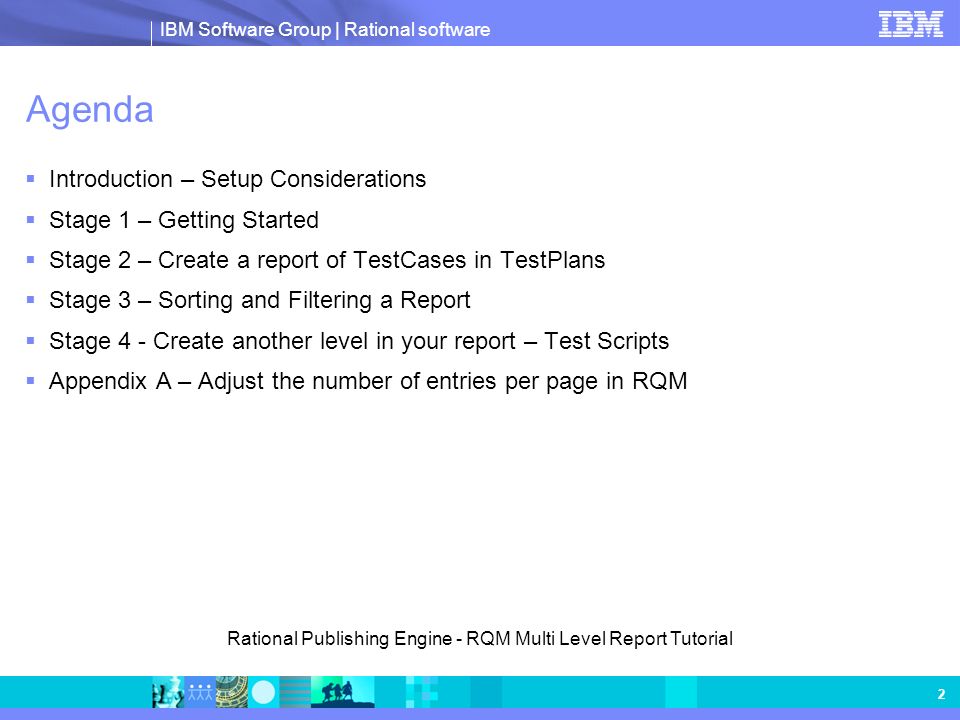960x720 pixels.
Task: Select 'Stage 4 - Create another level' line
Action: point(359,341)
